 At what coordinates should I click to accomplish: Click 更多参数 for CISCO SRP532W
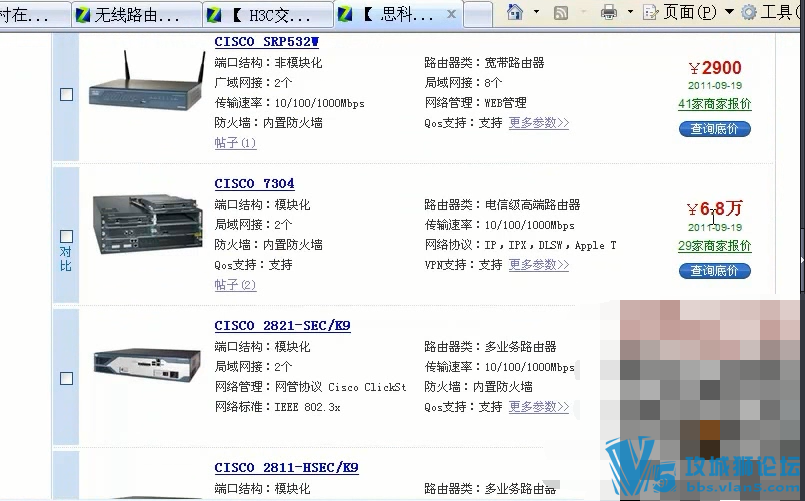coord(539,123)
